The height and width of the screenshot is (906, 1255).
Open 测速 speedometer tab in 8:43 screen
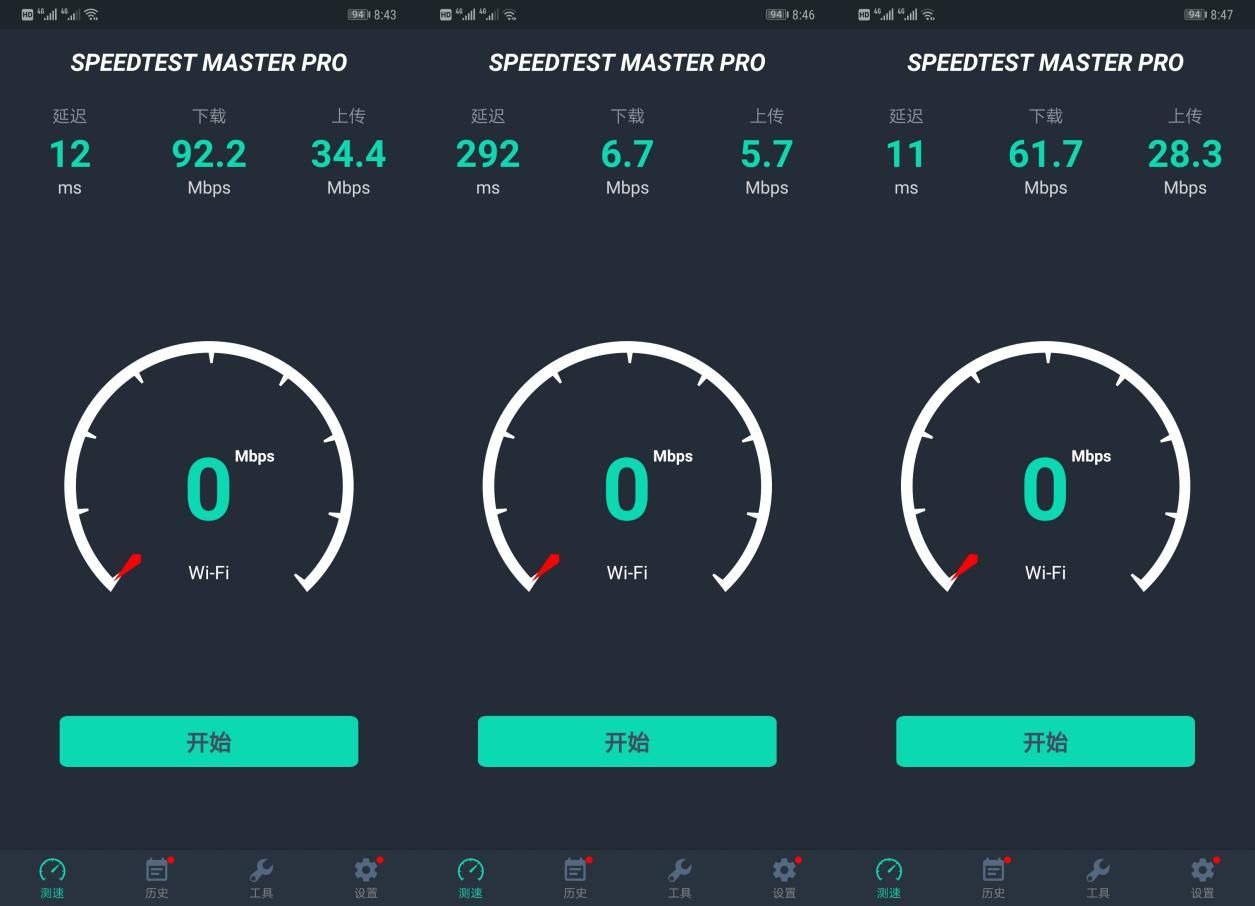click(x=52, y=878)
